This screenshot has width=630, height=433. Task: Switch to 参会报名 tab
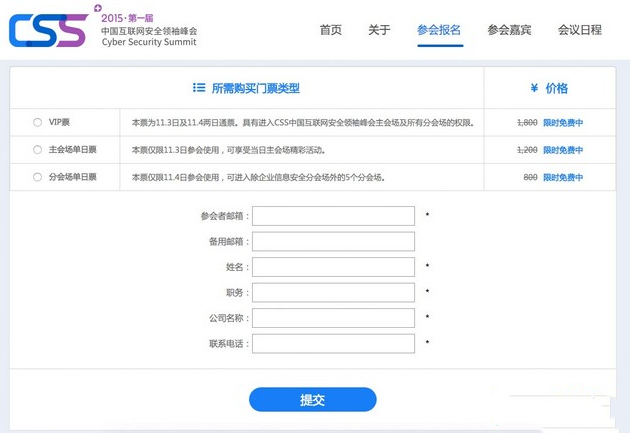(439, 30)
